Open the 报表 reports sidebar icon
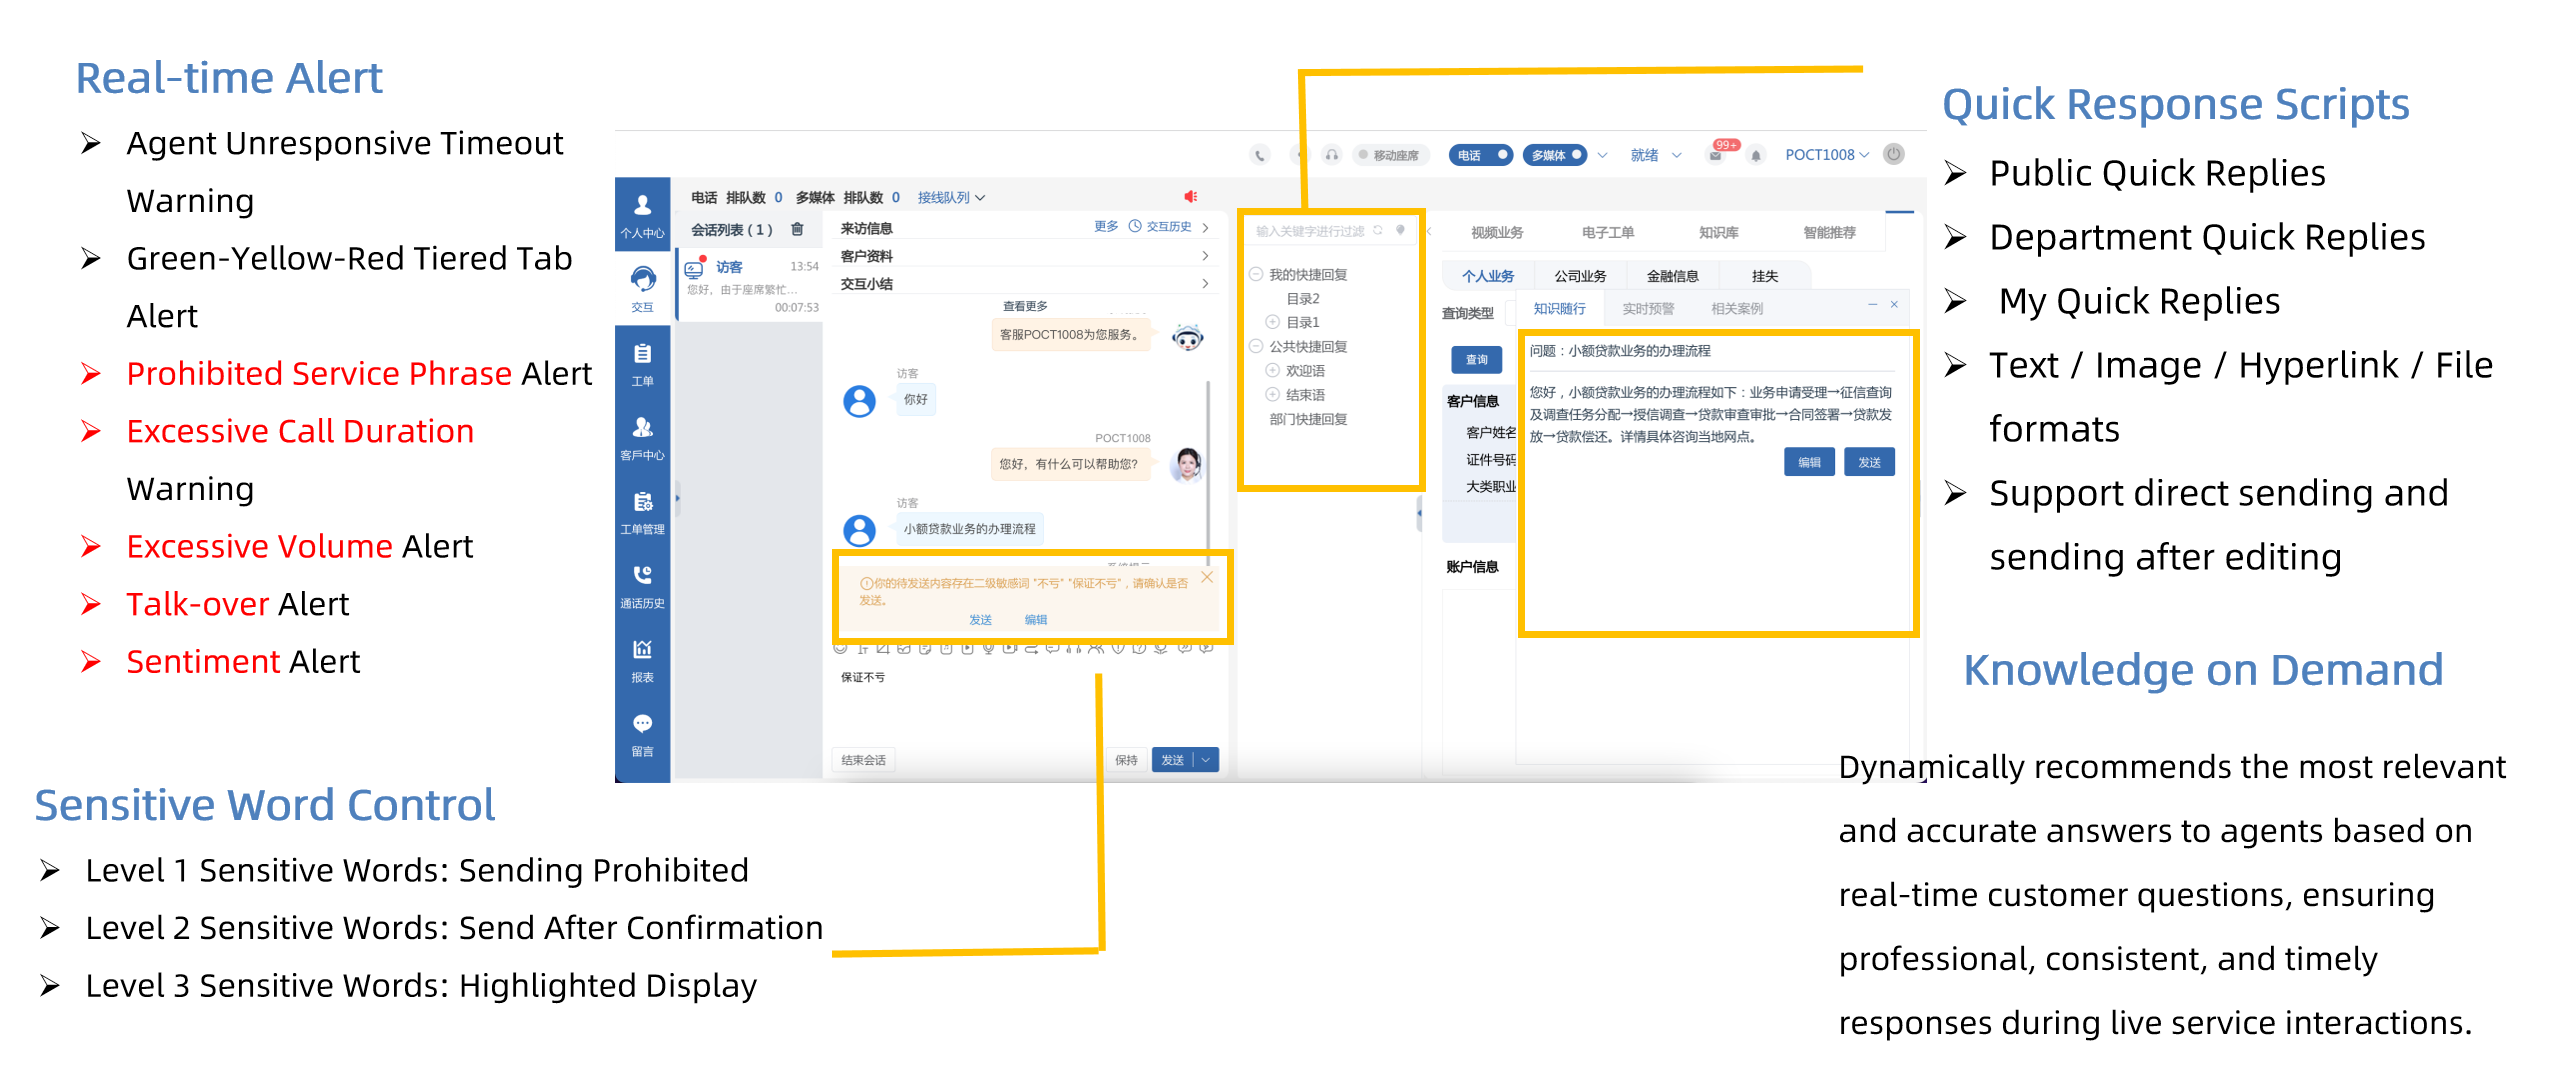Viewport: 2557px width, 1066px height. click(642, 660)
